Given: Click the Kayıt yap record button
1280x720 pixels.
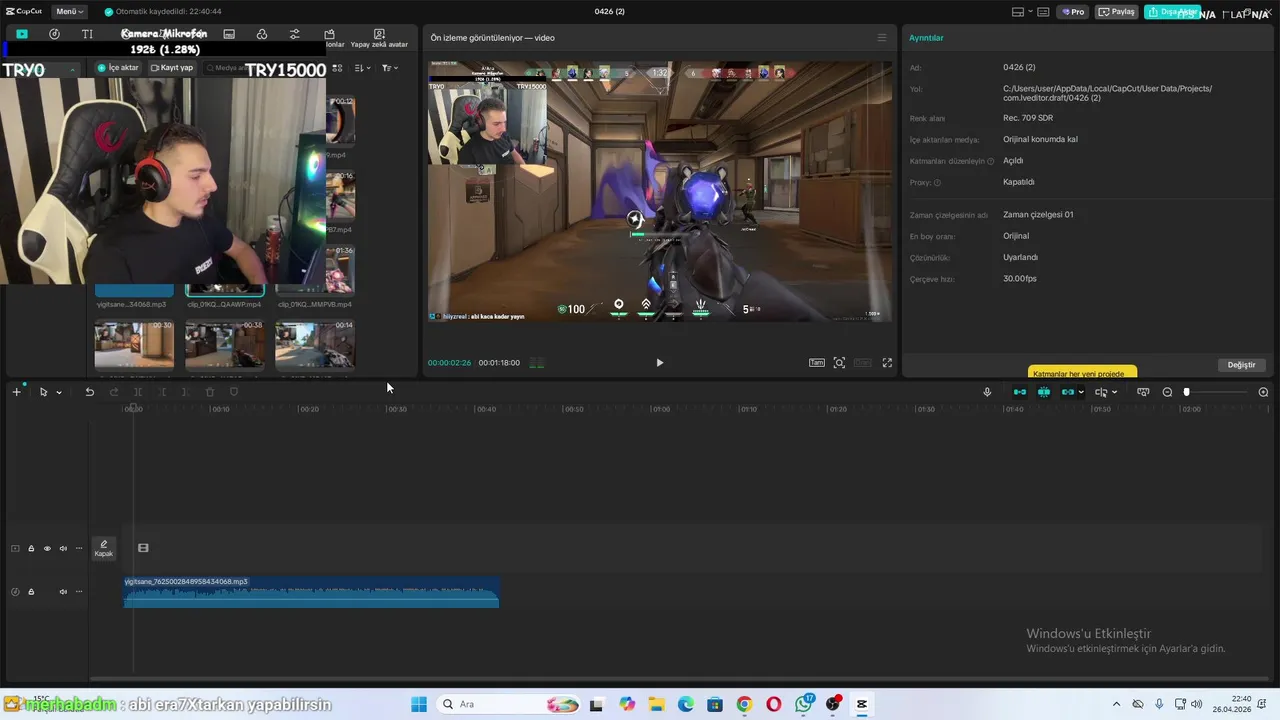Looking at the screenshot, I should [x=172, y=68].
